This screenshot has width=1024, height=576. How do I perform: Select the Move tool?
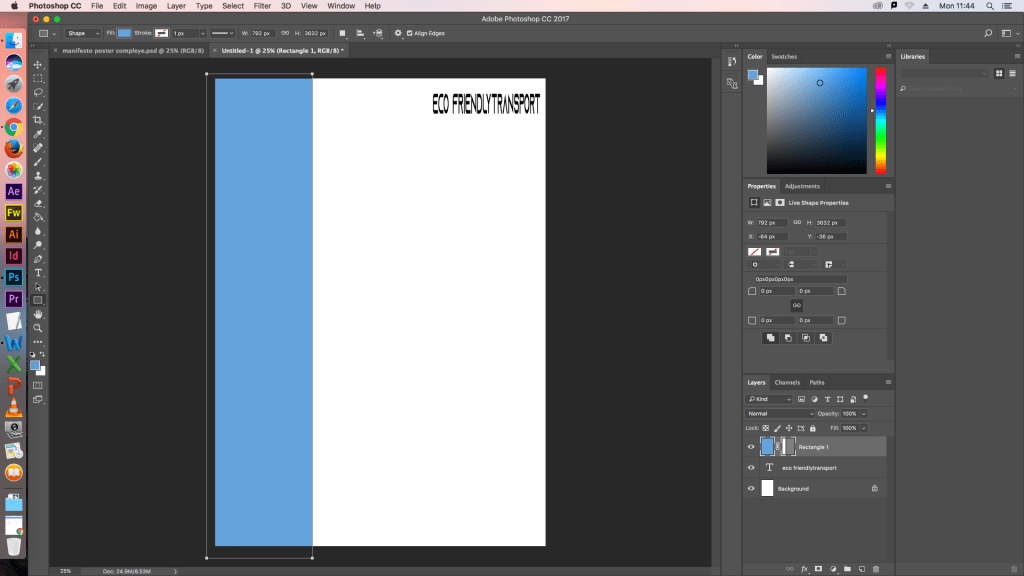click(38, 64)
